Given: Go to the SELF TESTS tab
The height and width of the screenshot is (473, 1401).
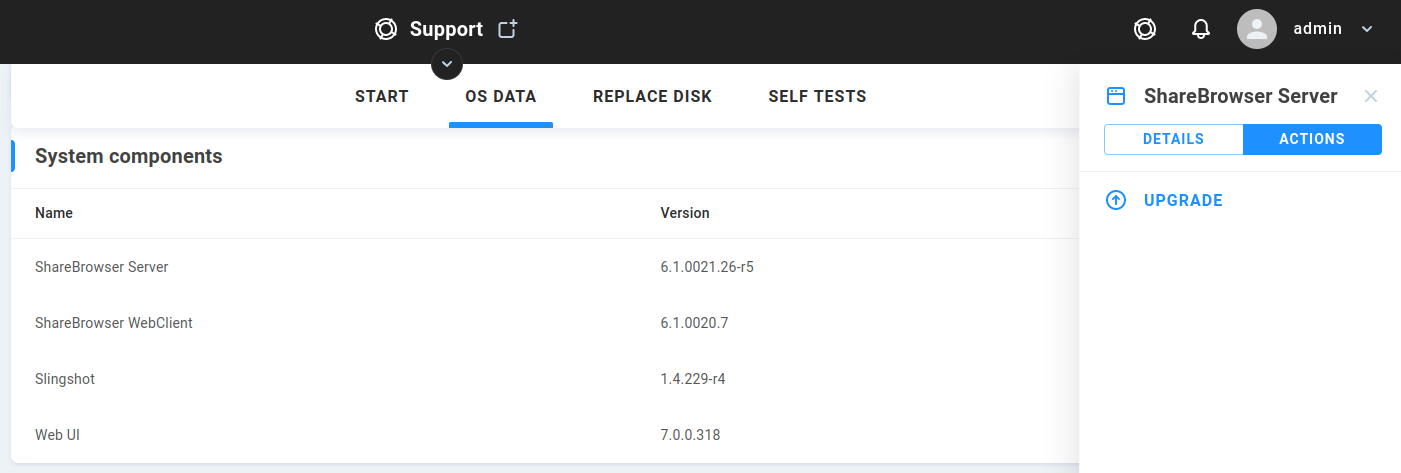Looking at the screenshot, I should click(x=817, y=97).
